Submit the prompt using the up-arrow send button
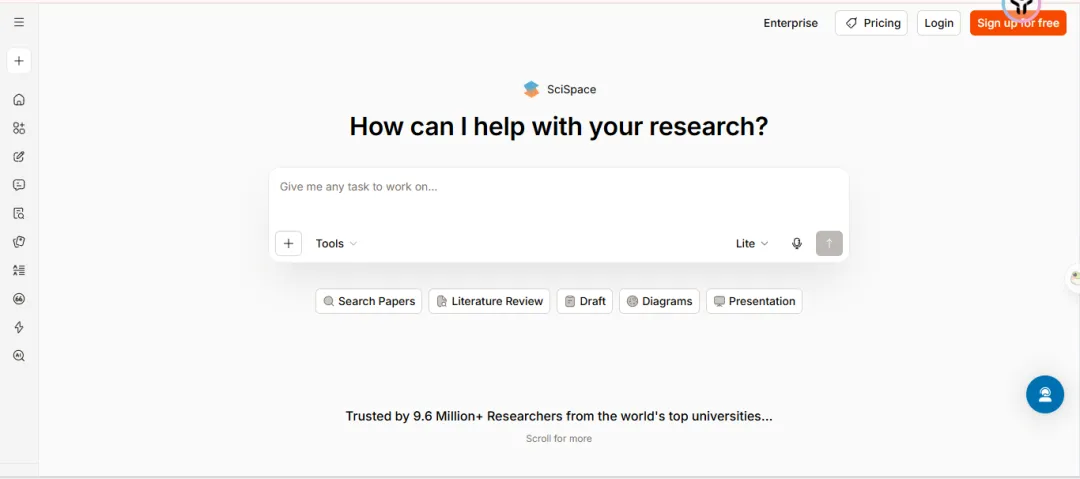1080x479 pixels. click(x=829, y=243)
